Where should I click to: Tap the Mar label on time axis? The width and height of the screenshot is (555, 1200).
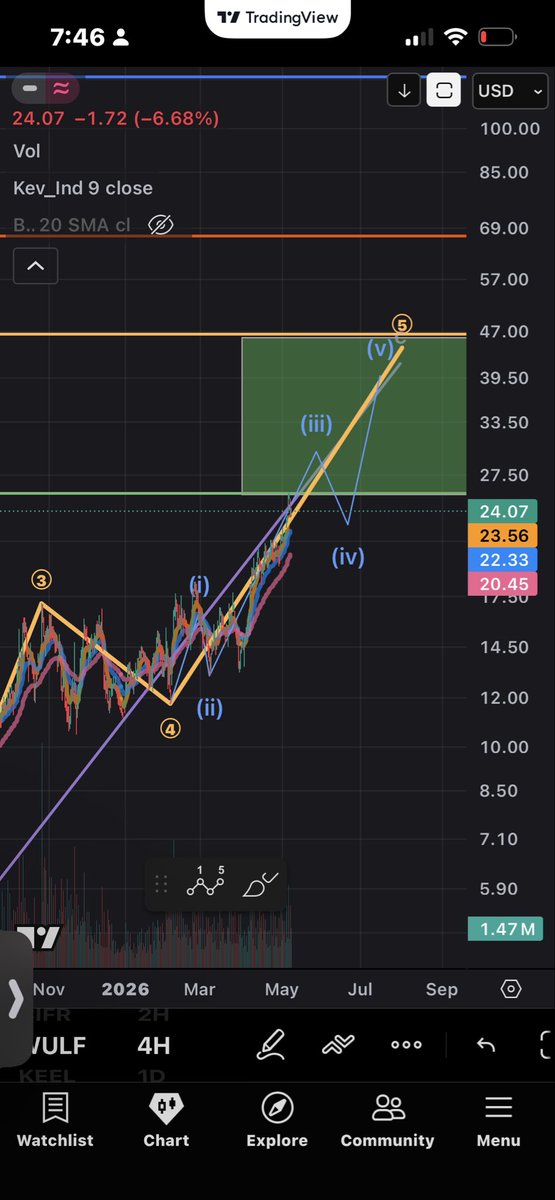tap(200, 989)
